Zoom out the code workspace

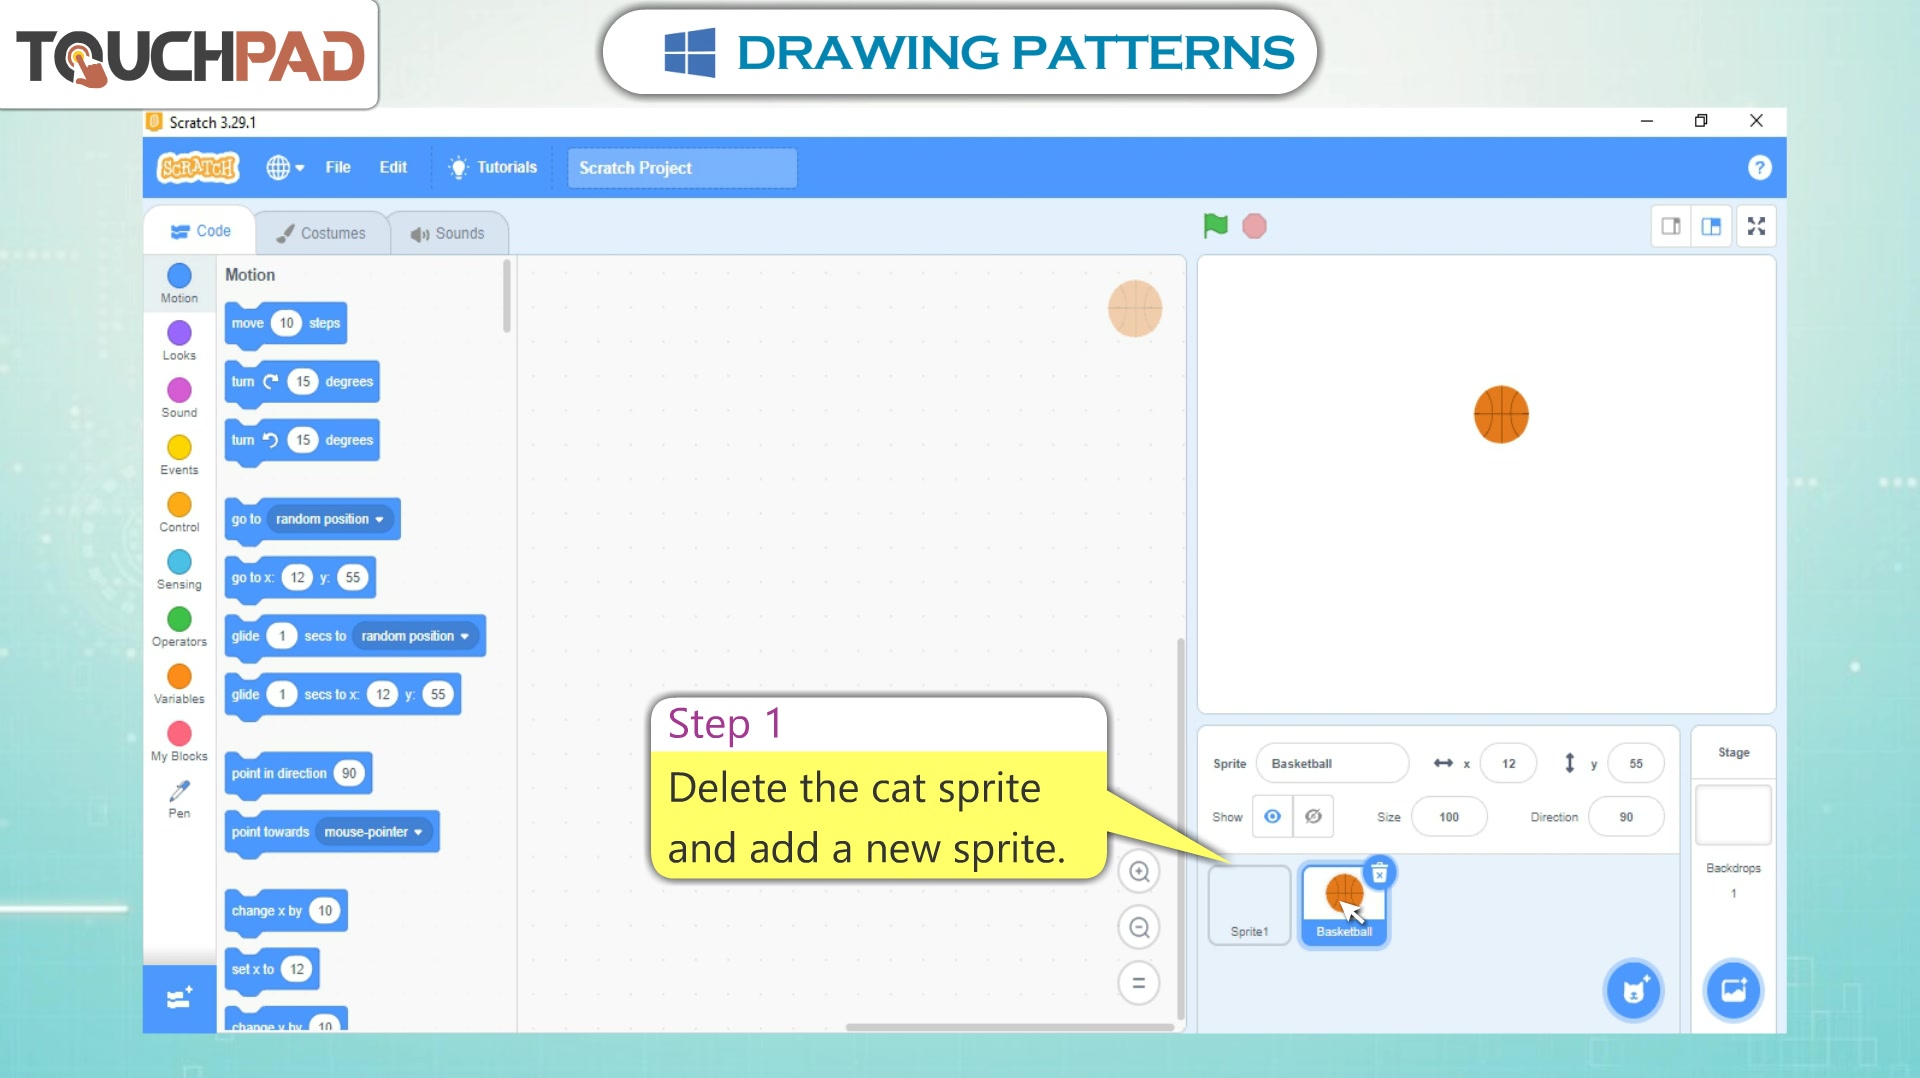[1139, 927]
